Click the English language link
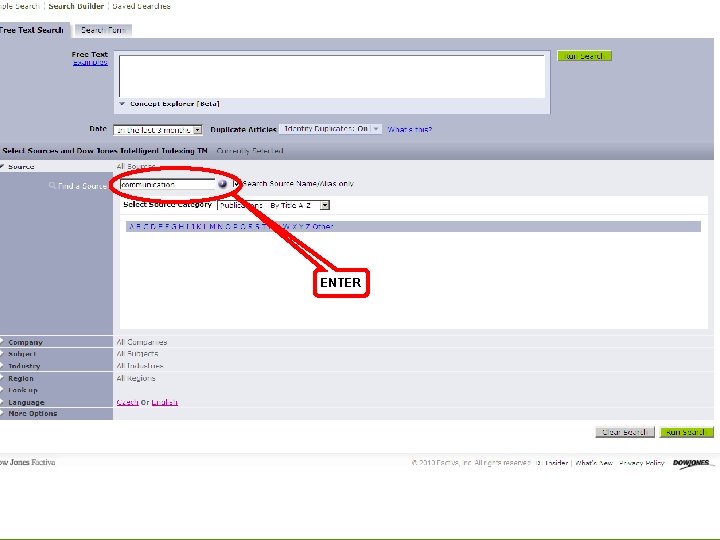Viewport: 720px width, 540px height. pyautogui.click(x=164, y=402)
